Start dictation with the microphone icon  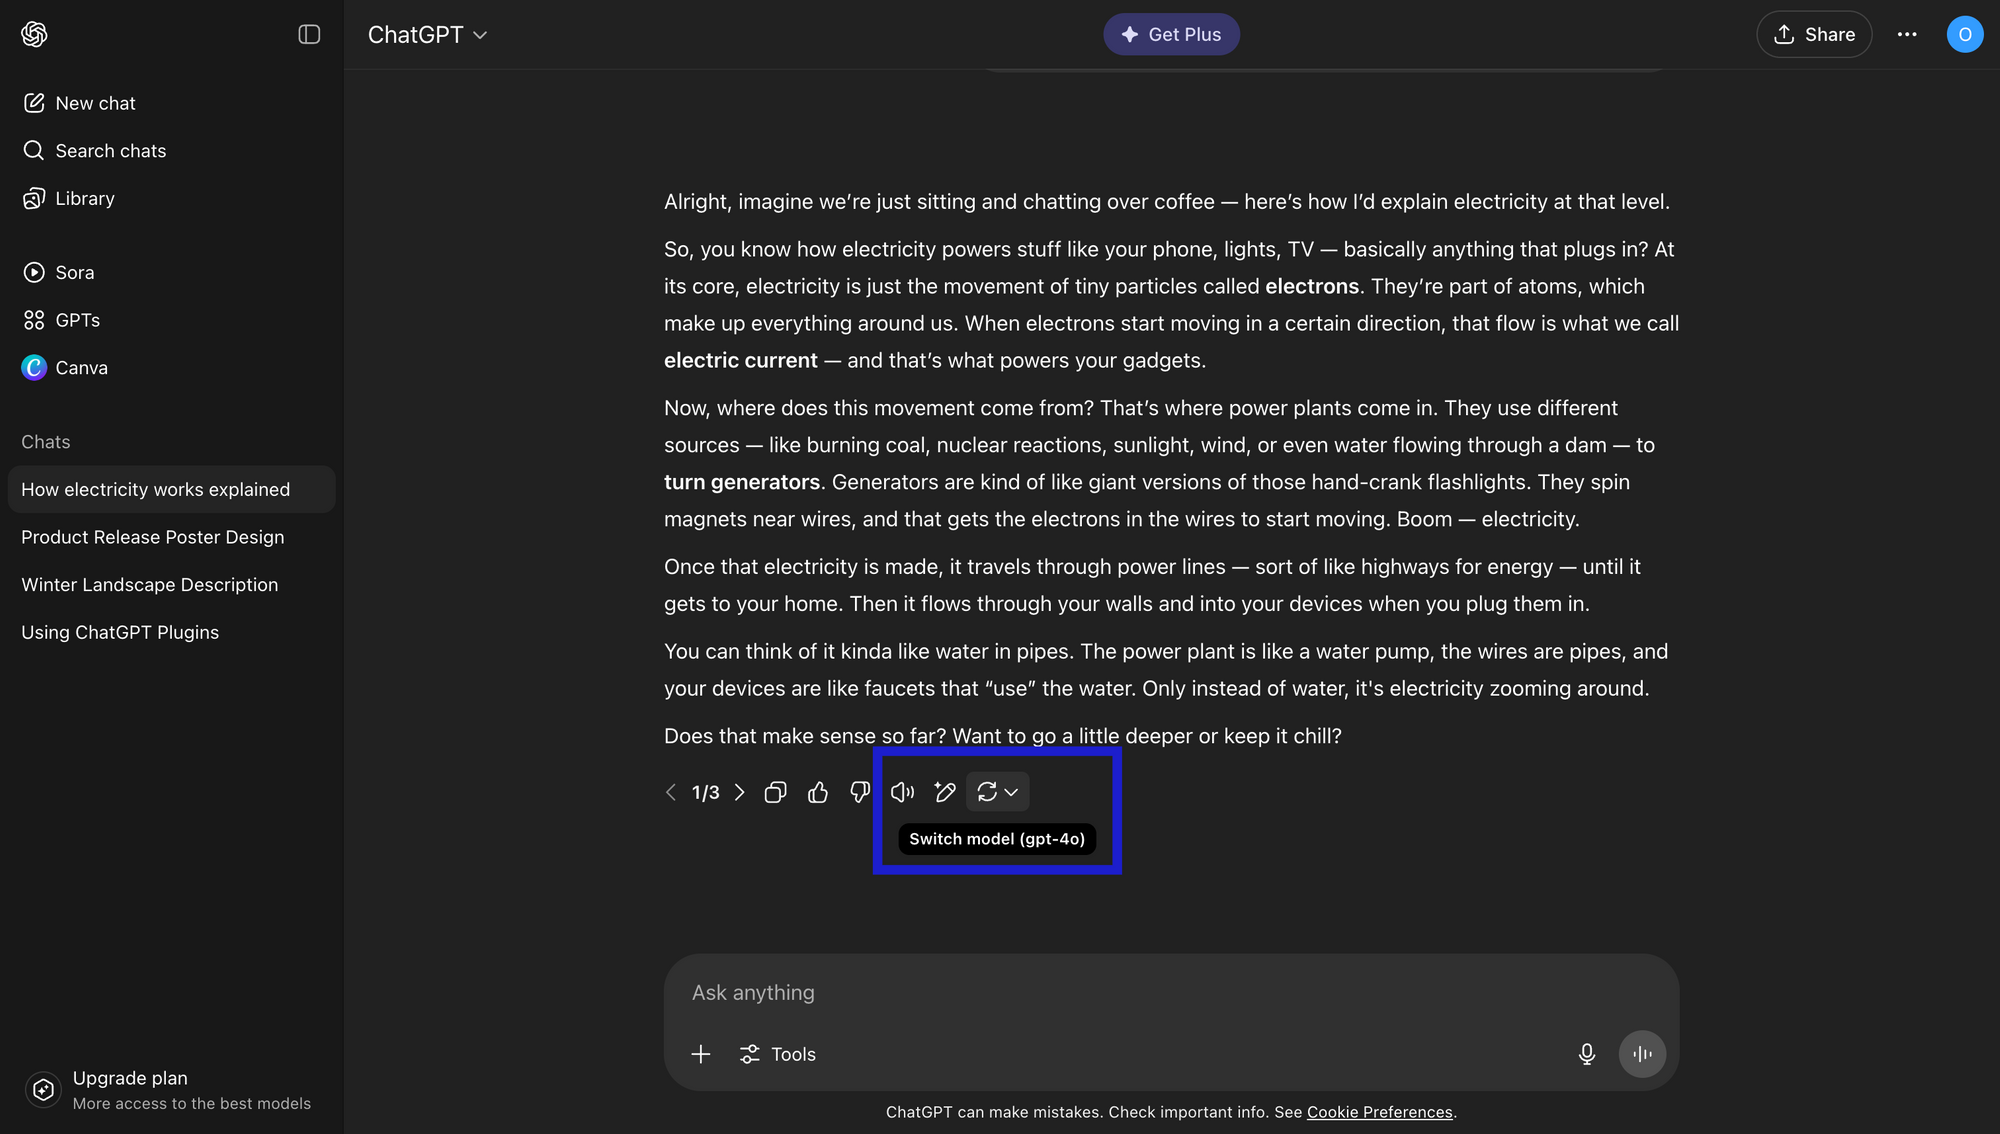point(1586,1053)
